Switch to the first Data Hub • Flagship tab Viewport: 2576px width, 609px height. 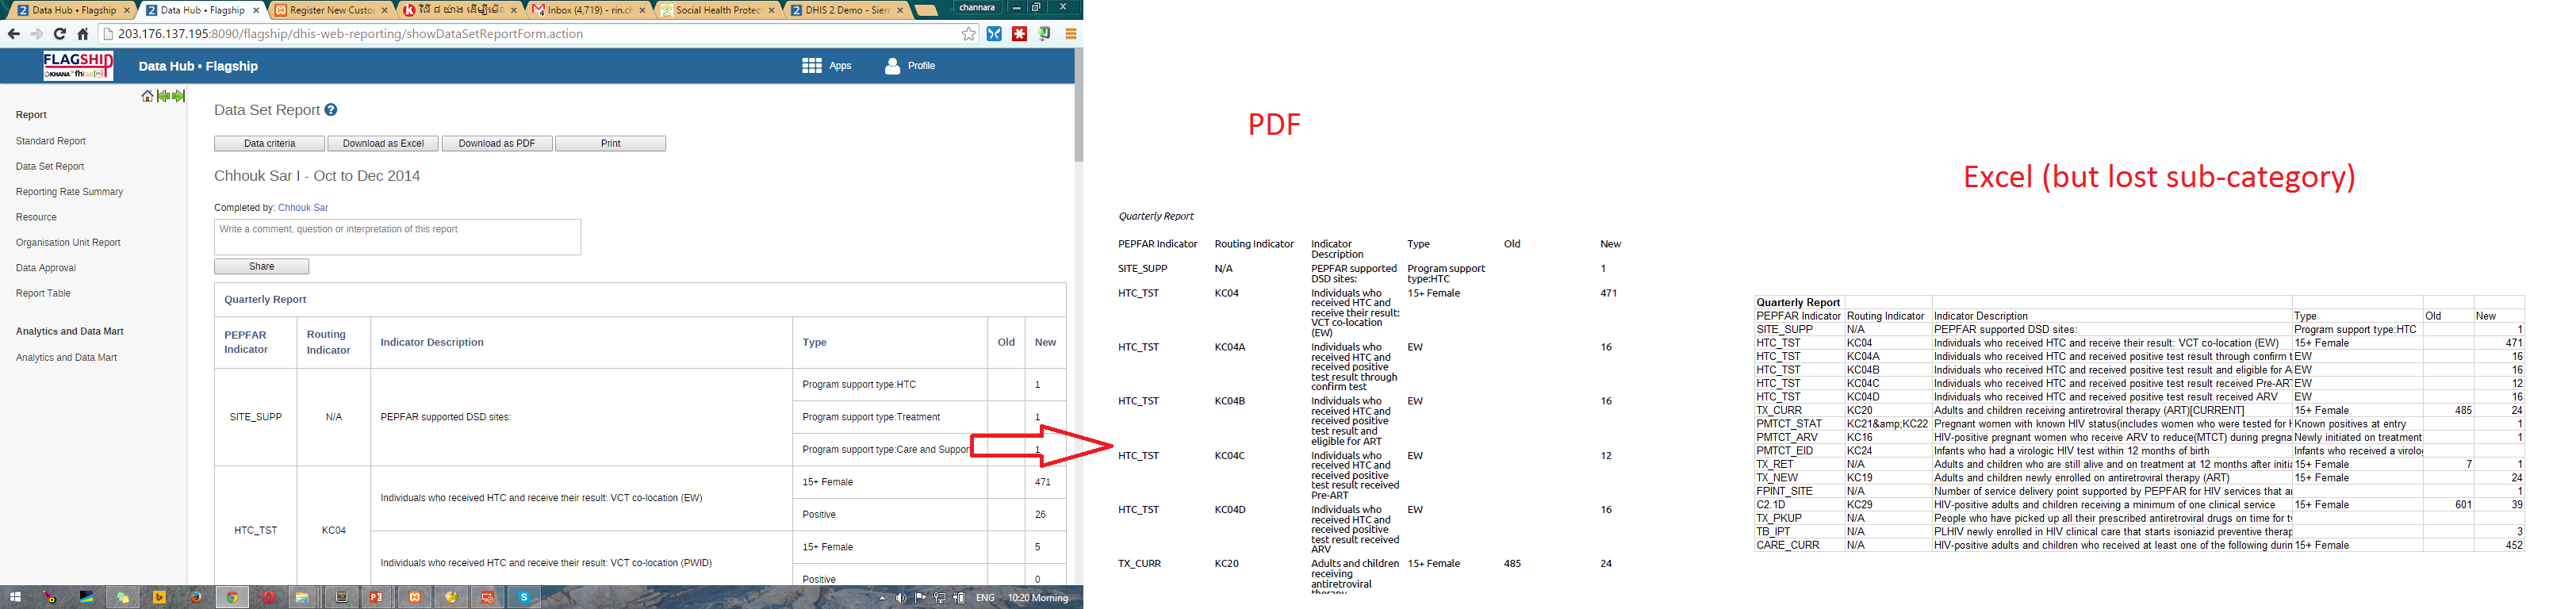[73, 10]
